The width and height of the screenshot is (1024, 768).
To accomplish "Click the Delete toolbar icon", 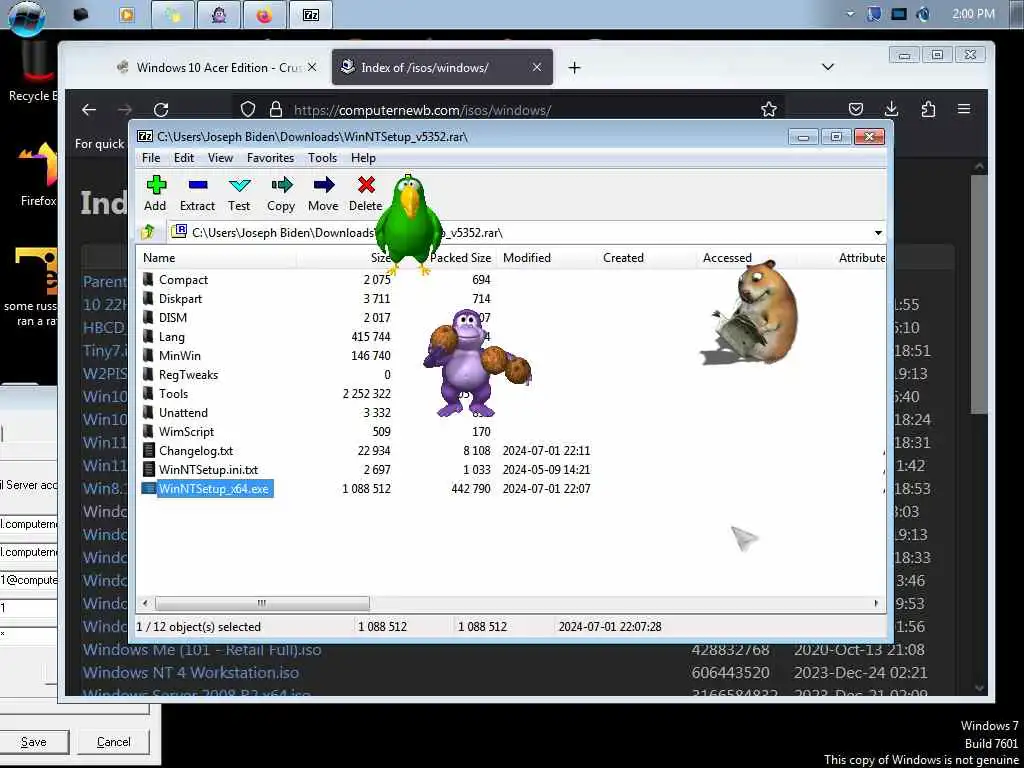I will 366,193.
